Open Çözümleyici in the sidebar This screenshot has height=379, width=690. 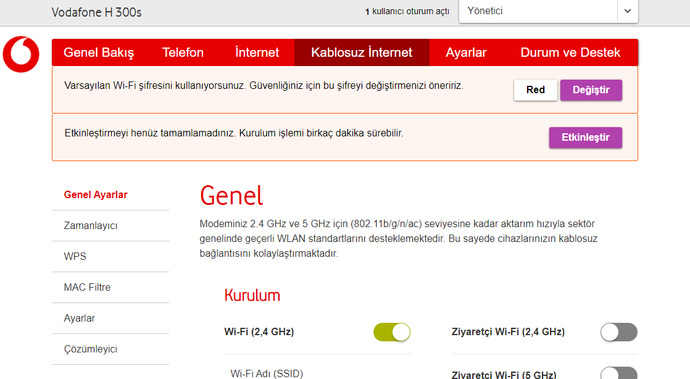[91, 349]
